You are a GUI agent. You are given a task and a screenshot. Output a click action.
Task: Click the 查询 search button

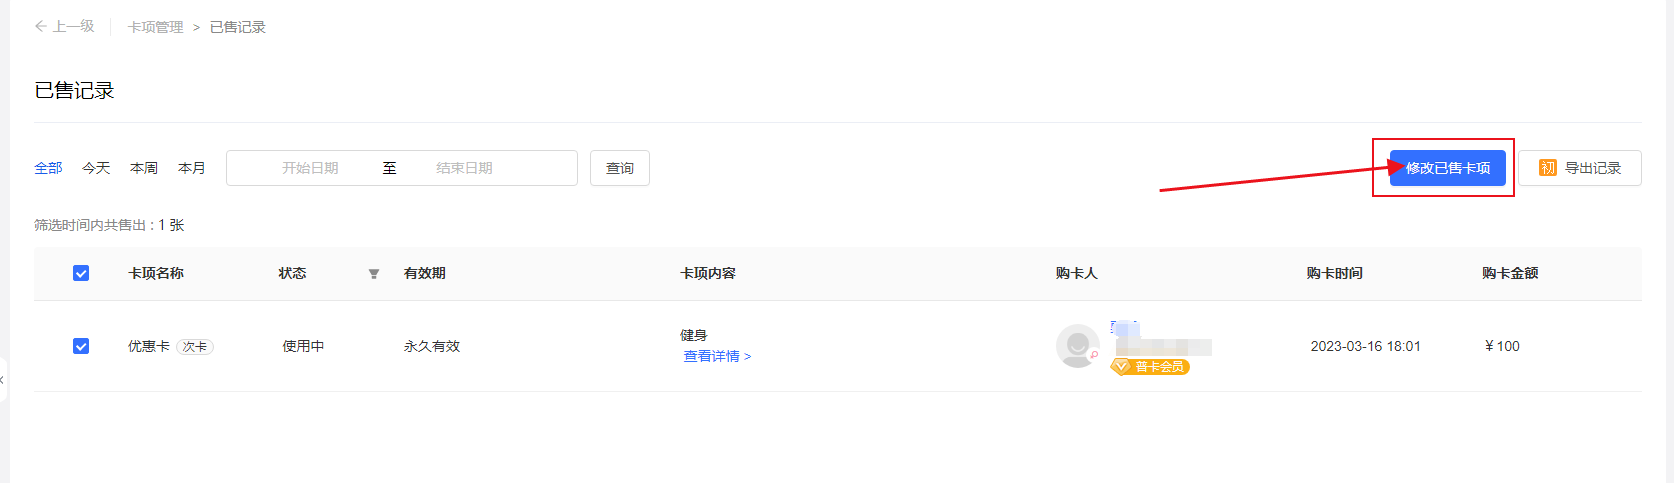(x=620, y=168)
